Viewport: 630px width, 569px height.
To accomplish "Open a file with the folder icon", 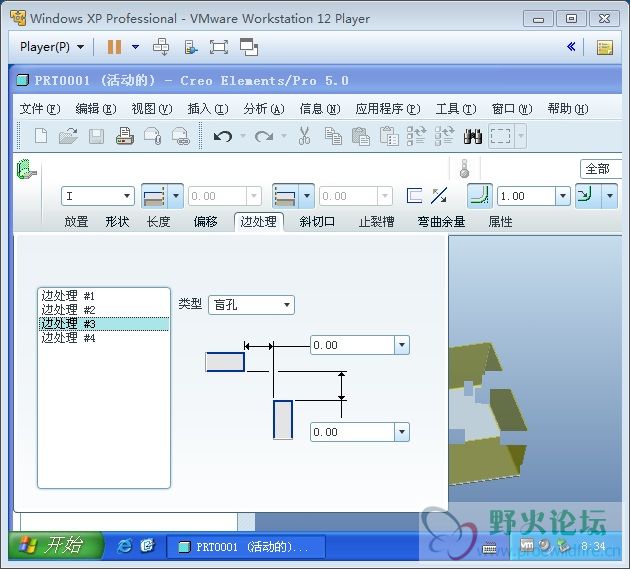I will (68, 136).
